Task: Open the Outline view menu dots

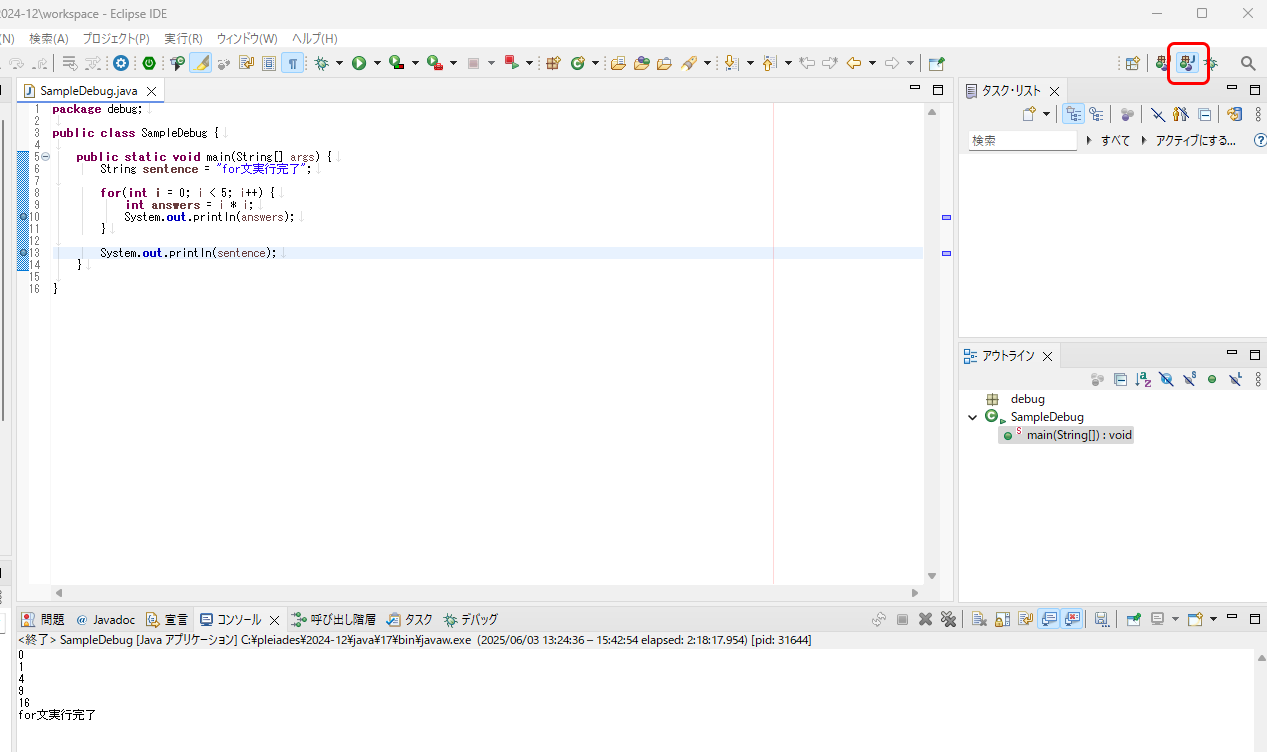Action: pyautogui.click(x=1258, y=380)
